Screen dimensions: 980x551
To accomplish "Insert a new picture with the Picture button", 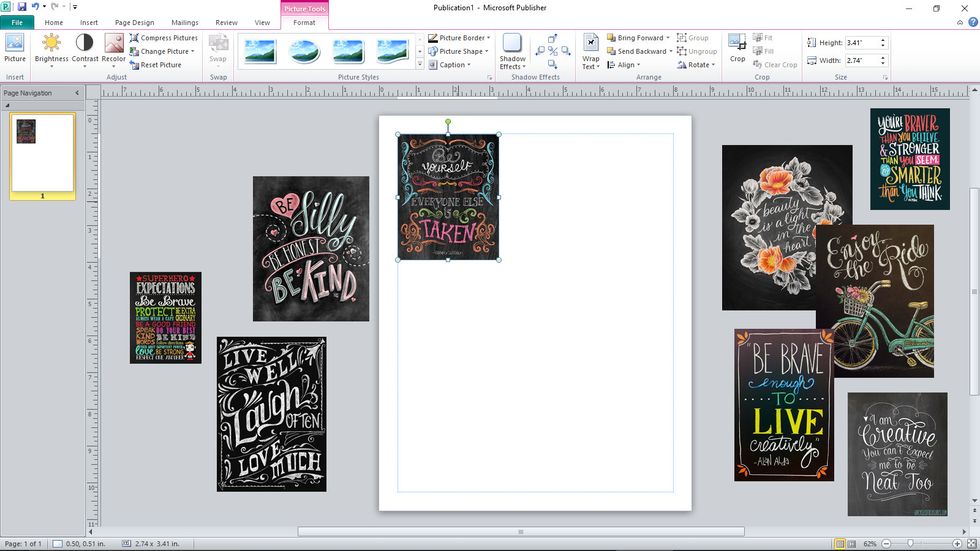I will tap(14, 48).
